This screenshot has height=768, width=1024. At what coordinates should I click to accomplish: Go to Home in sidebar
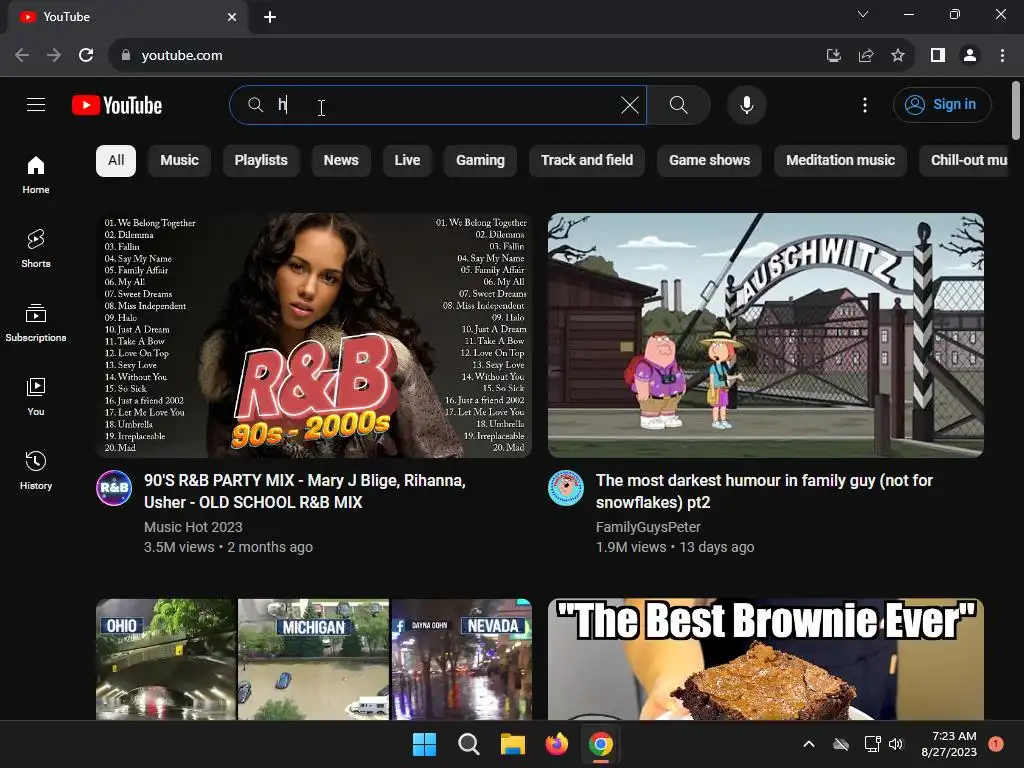pos(36,174)
